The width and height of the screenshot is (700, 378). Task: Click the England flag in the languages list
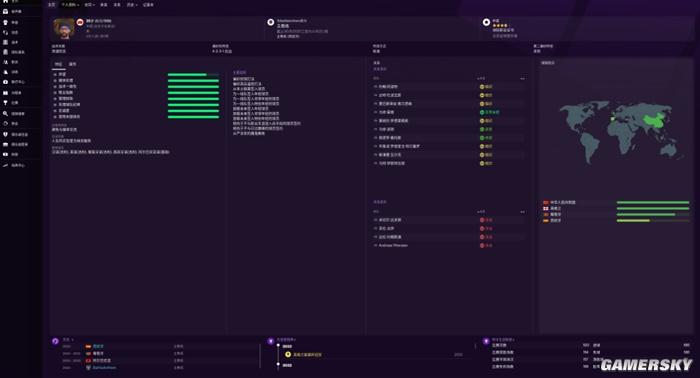pyautogui.click(x=546, y=208)
